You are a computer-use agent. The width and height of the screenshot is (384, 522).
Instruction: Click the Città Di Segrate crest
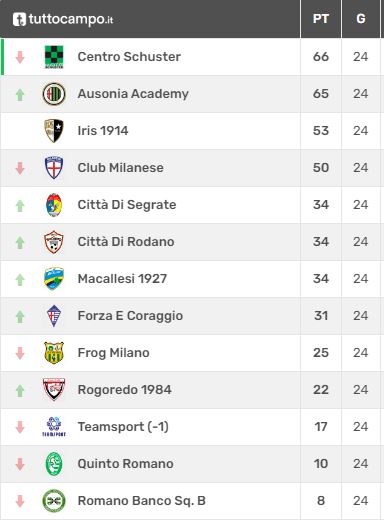pyautogui.click(x=54, y=205)
